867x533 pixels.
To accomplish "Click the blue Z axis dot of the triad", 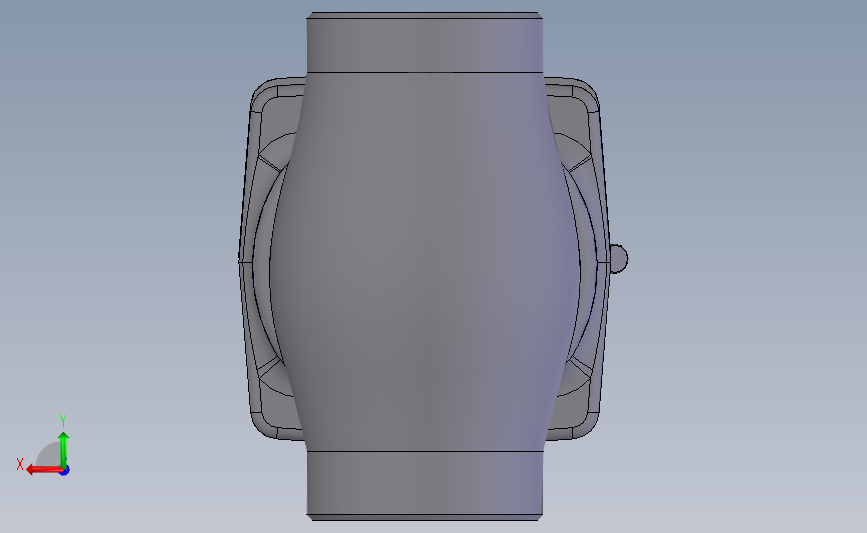I will 65,470.
